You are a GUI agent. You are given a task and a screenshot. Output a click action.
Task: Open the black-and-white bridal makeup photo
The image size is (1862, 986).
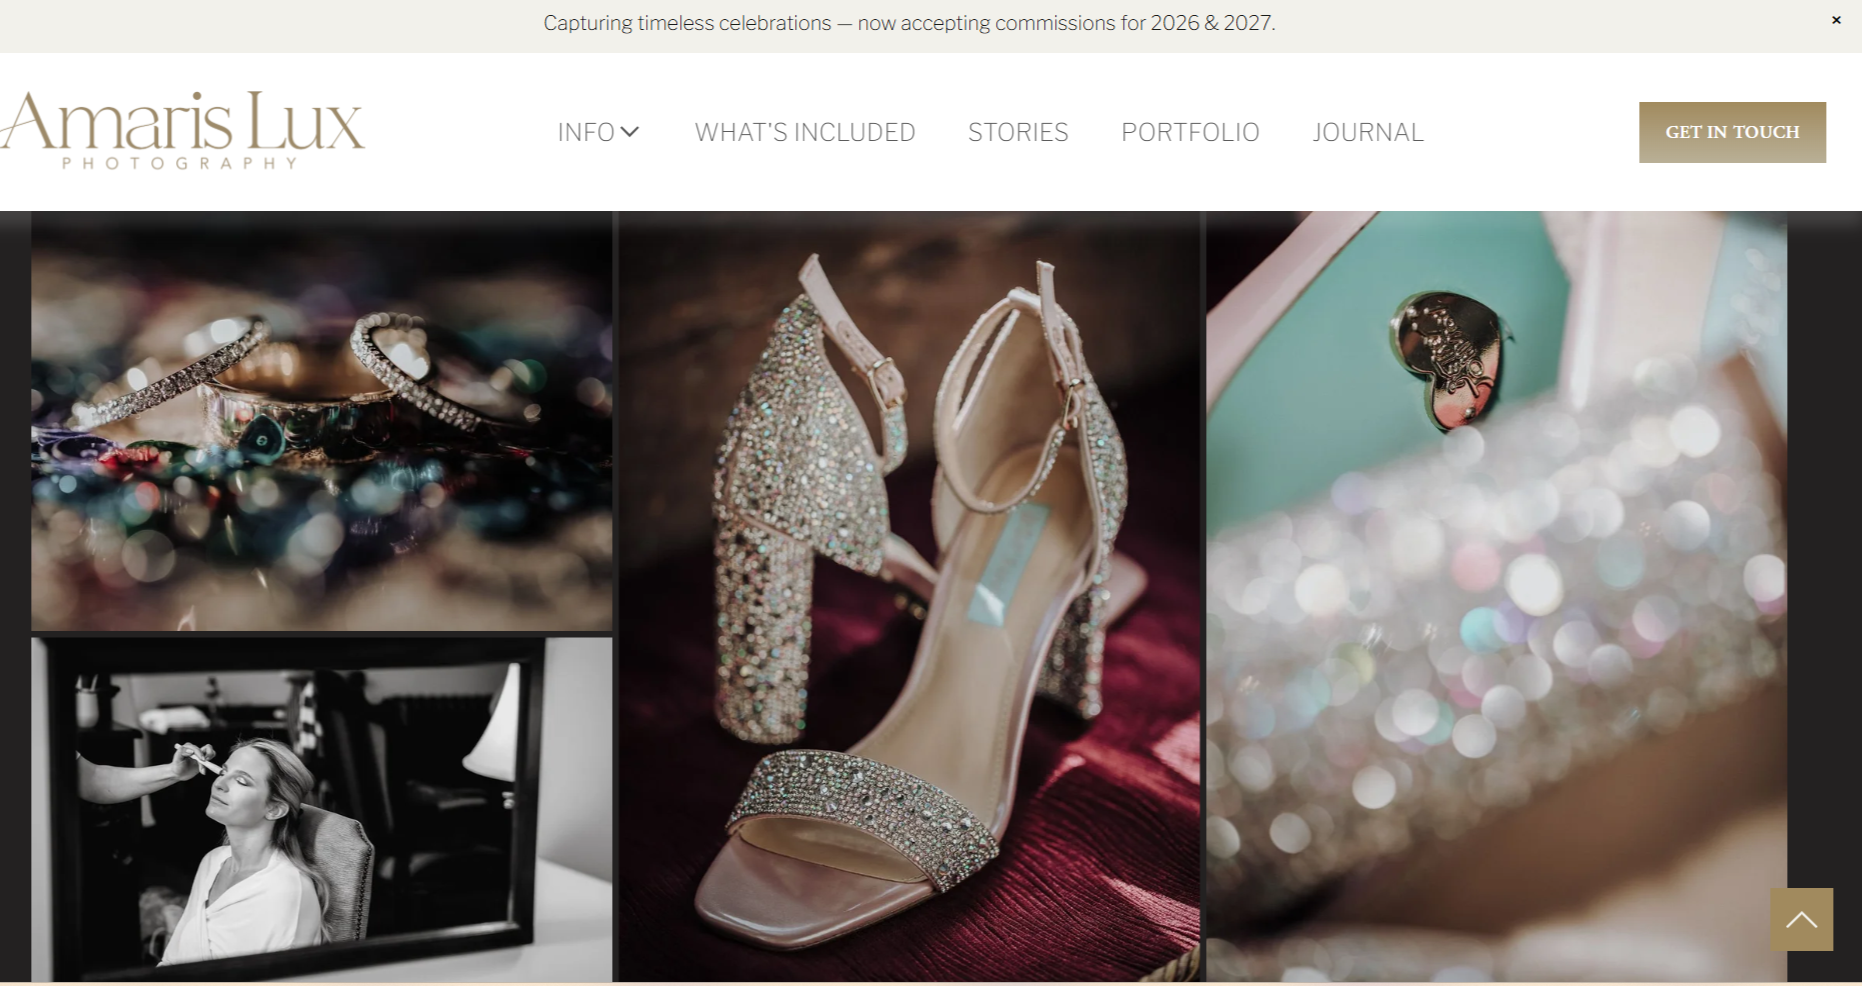pyautogui.click(x=322, y=810)
